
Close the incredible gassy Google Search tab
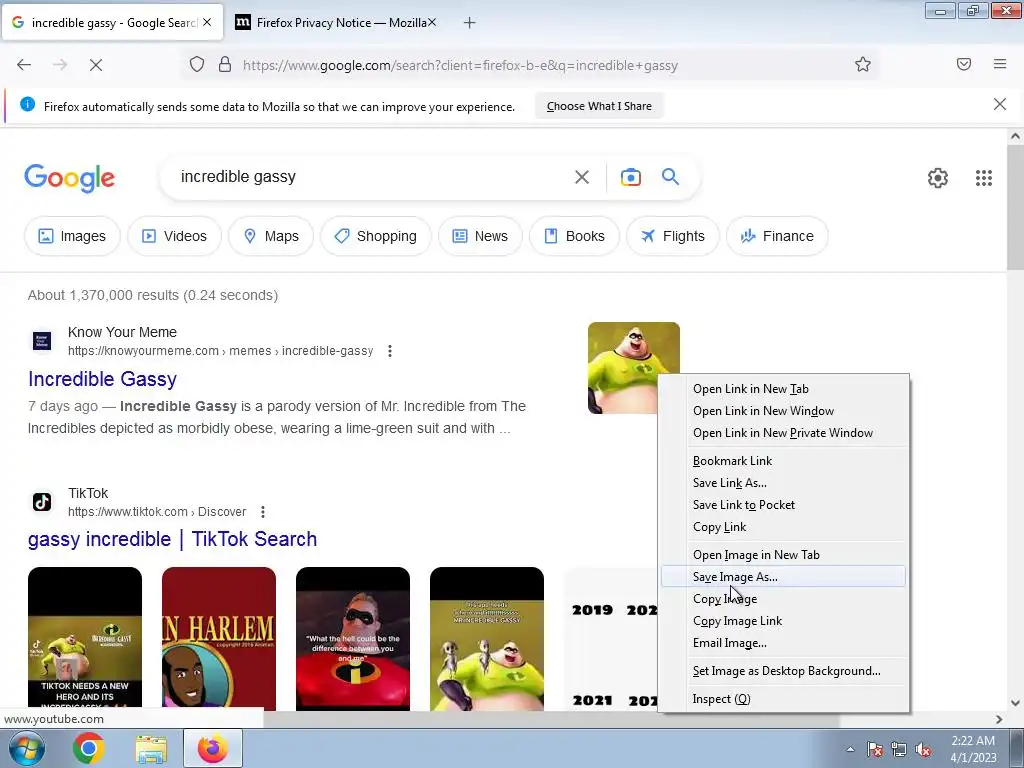[207, 22]
